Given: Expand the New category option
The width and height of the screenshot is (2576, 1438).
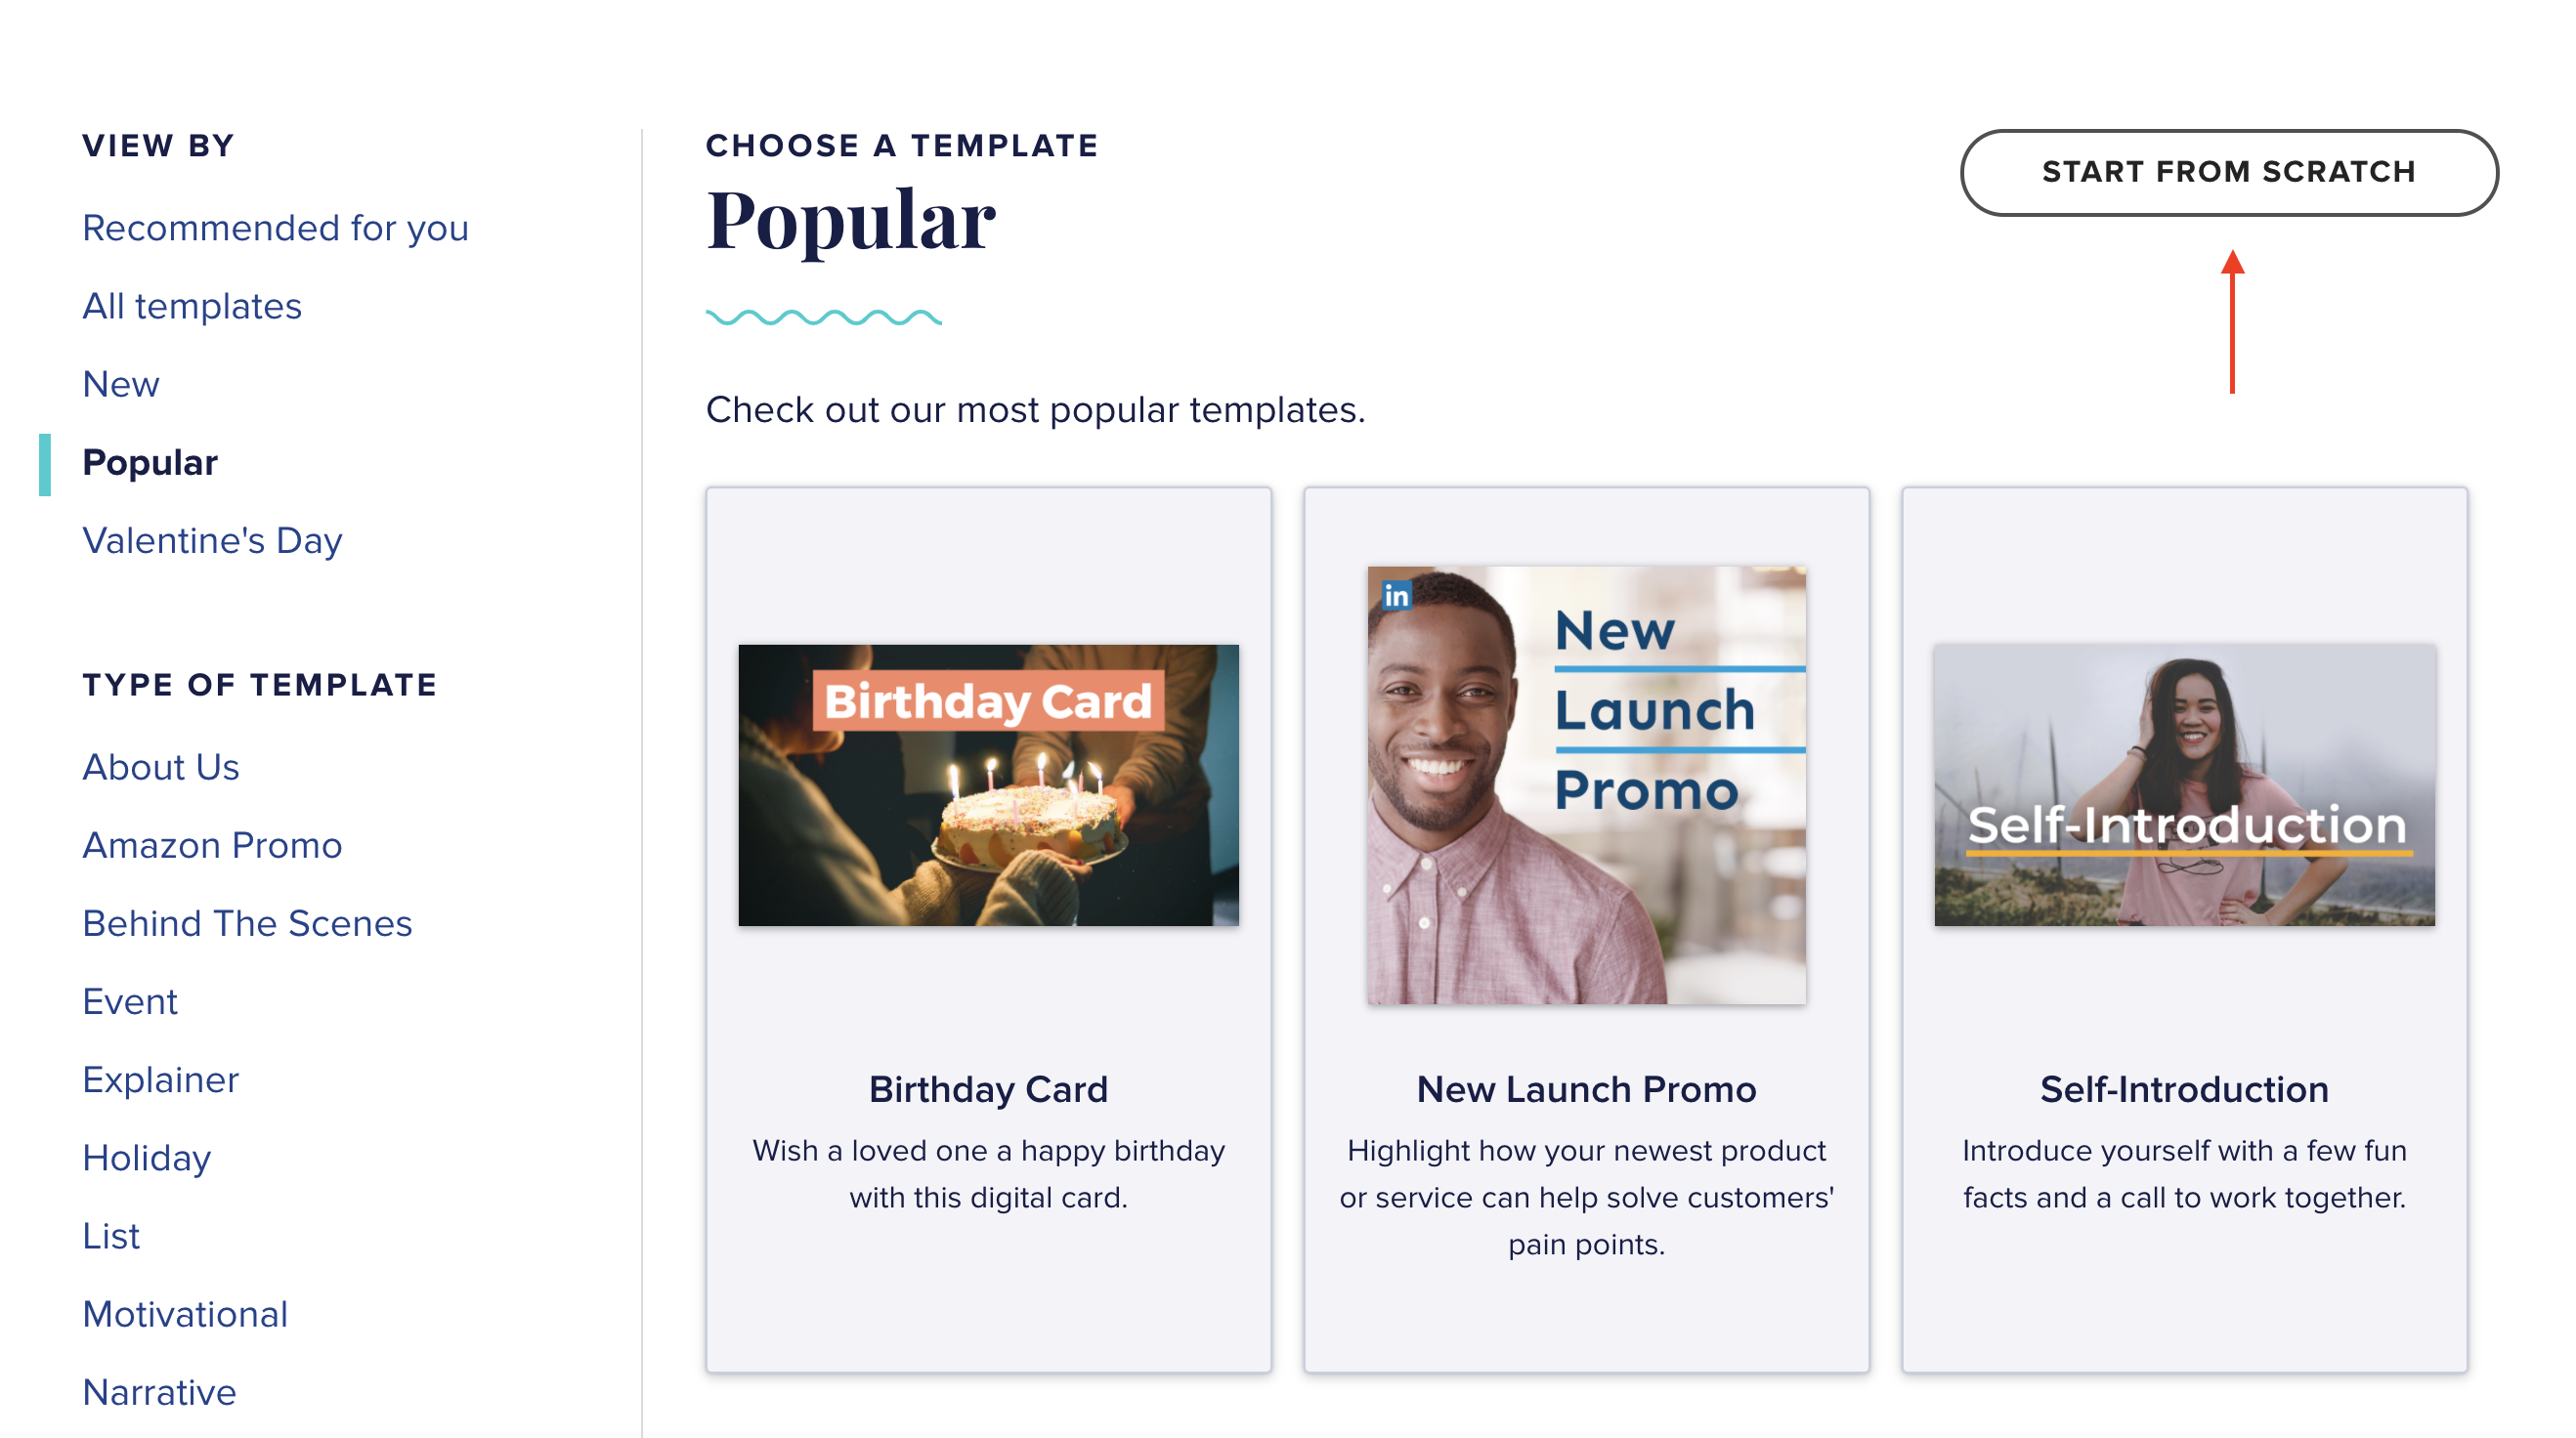Looking at the screenshot, I should (120, 382).
